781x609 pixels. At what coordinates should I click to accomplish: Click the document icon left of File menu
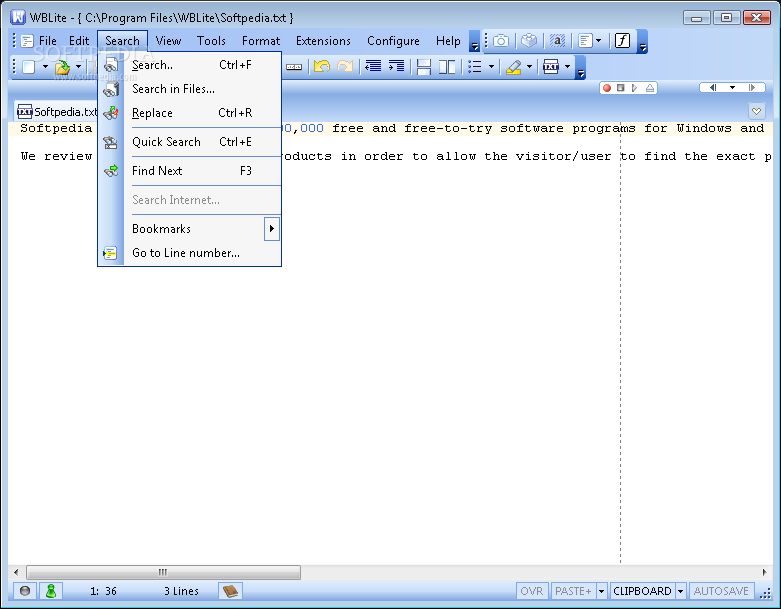click(x=27, y=41)
